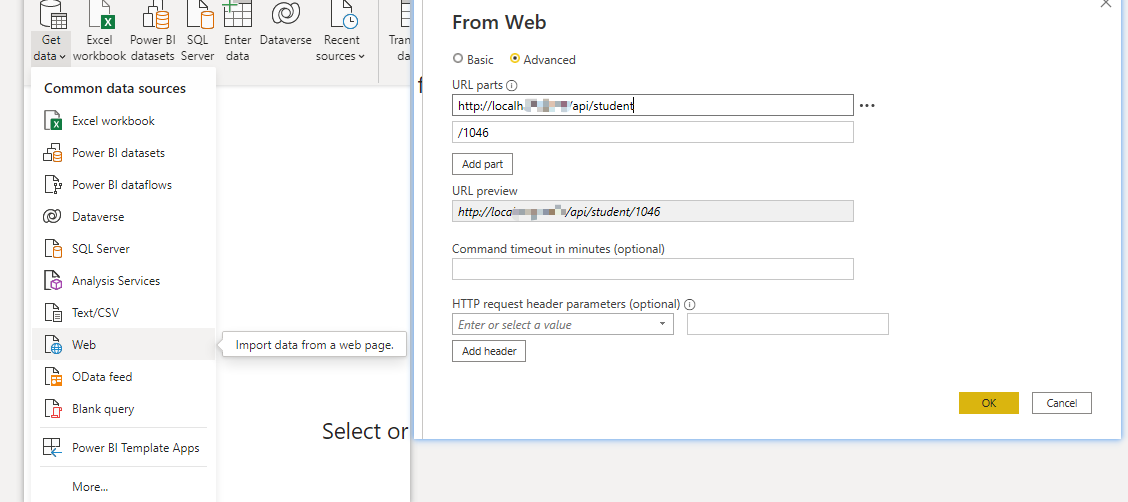Image resolution: width=1128 pixels, height=502 pixels.
Task: Click the Web globe icon
Action: coord(53,345)
